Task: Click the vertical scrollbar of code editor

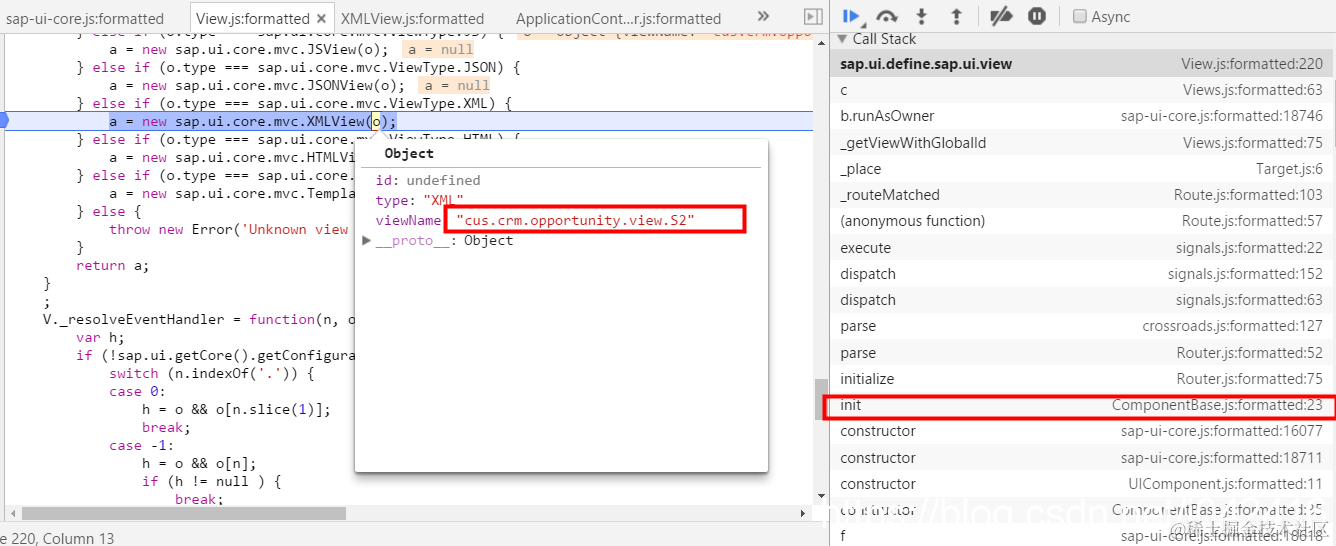Action: [x=821, y=399]
